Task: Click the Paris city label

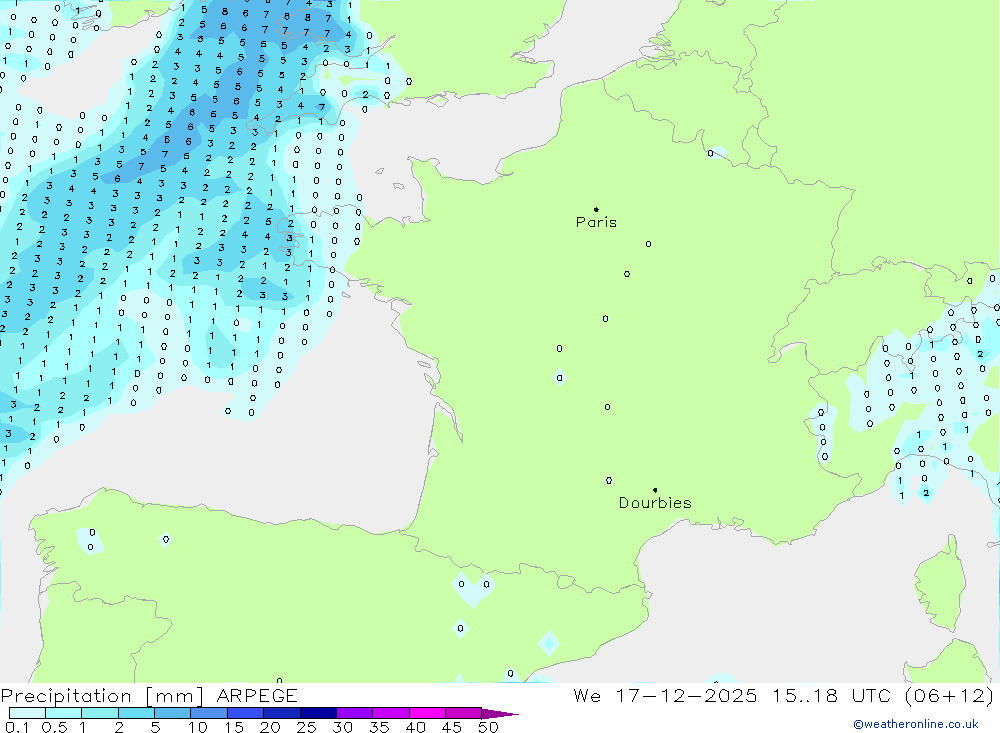Action: [x=596, y=222]
